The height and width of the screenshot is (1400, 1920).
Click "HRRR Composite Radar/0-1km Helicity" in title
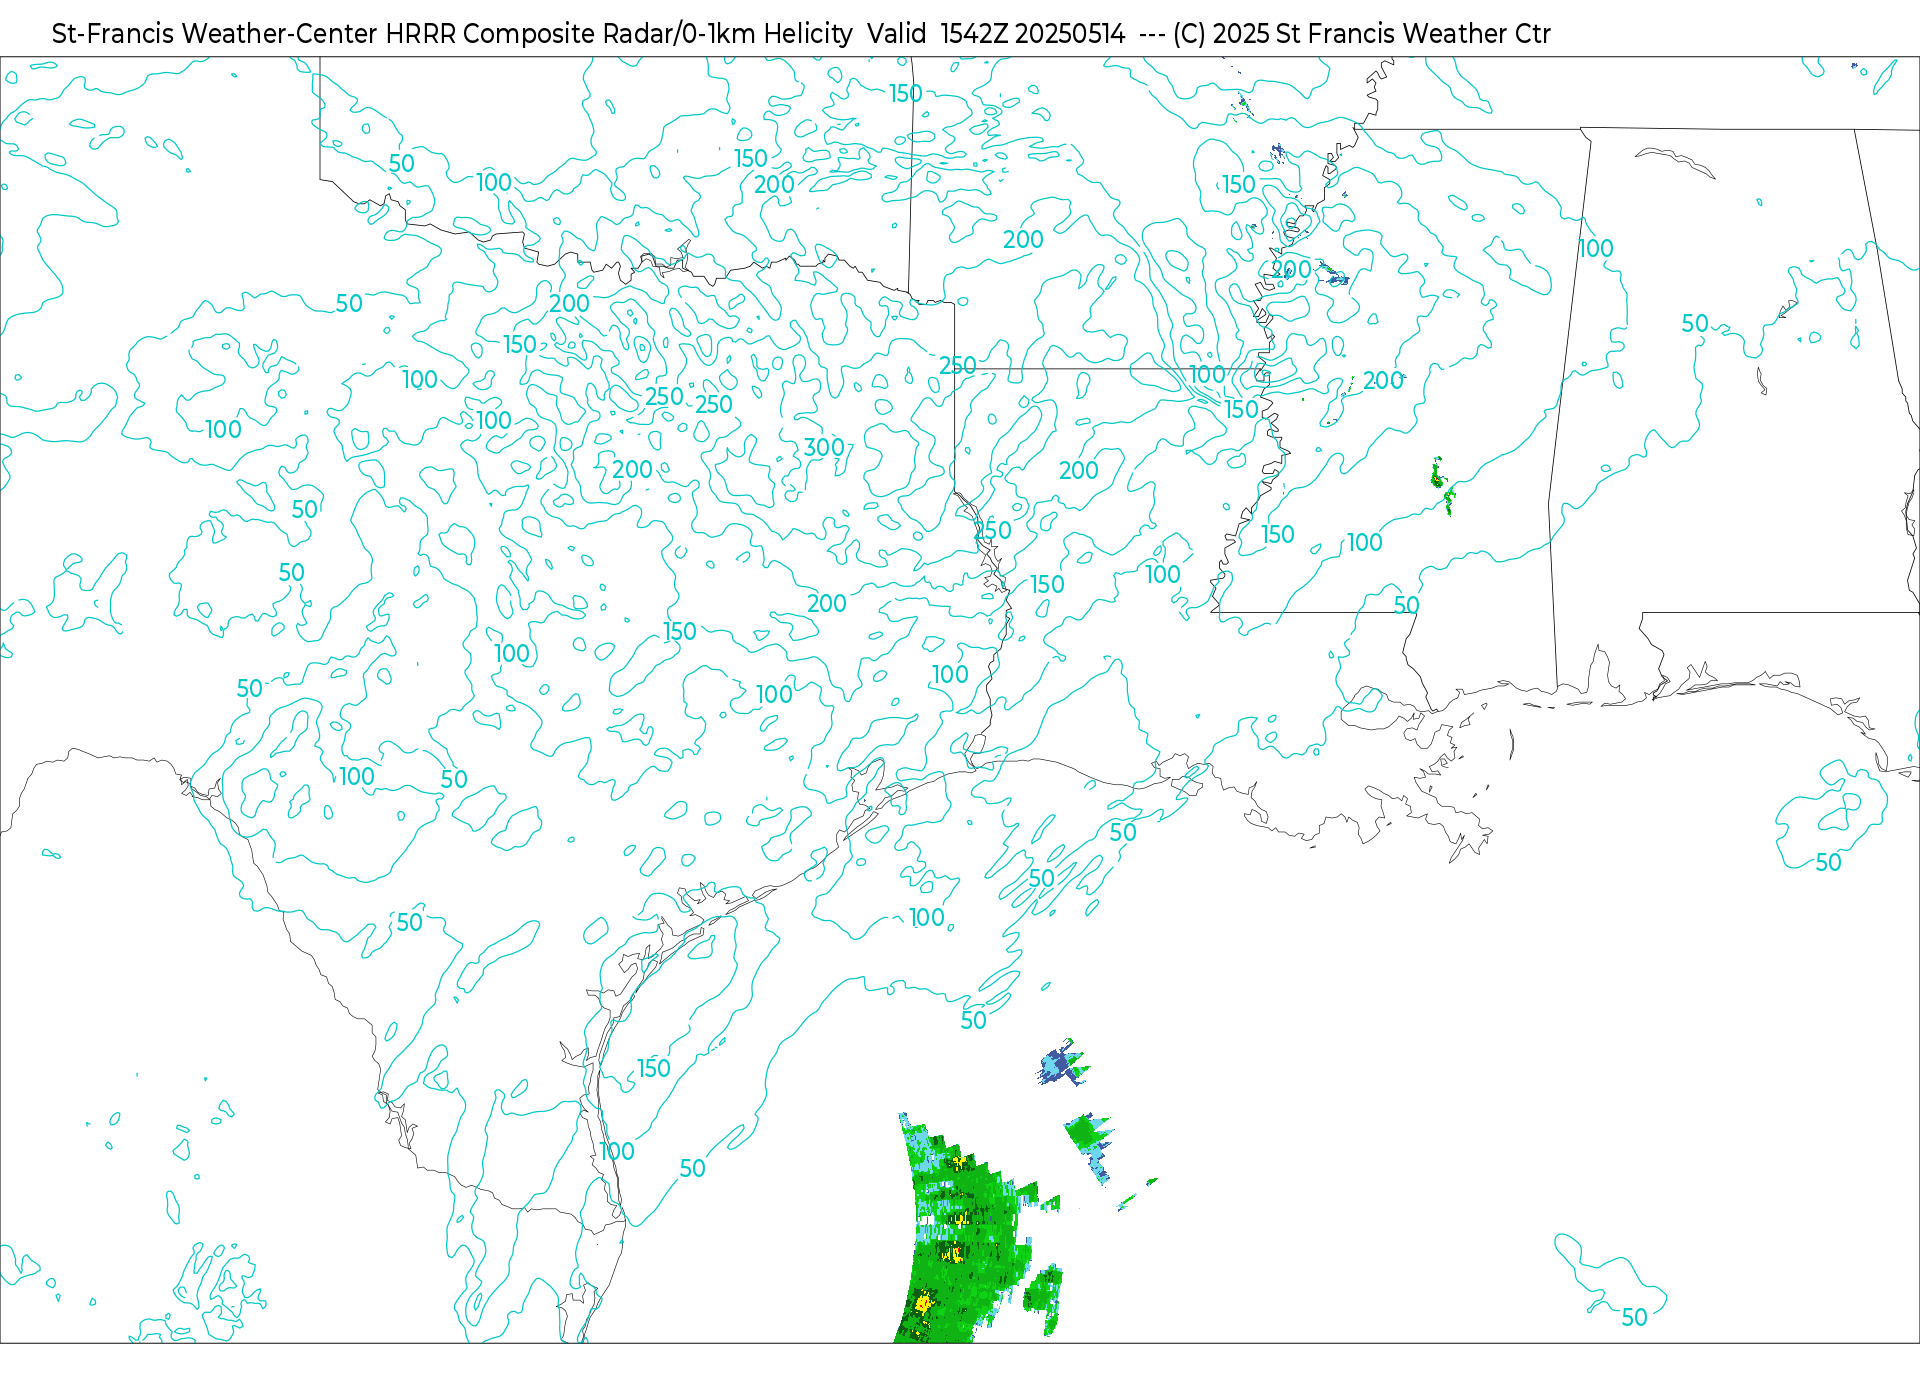tap(619, 34)
